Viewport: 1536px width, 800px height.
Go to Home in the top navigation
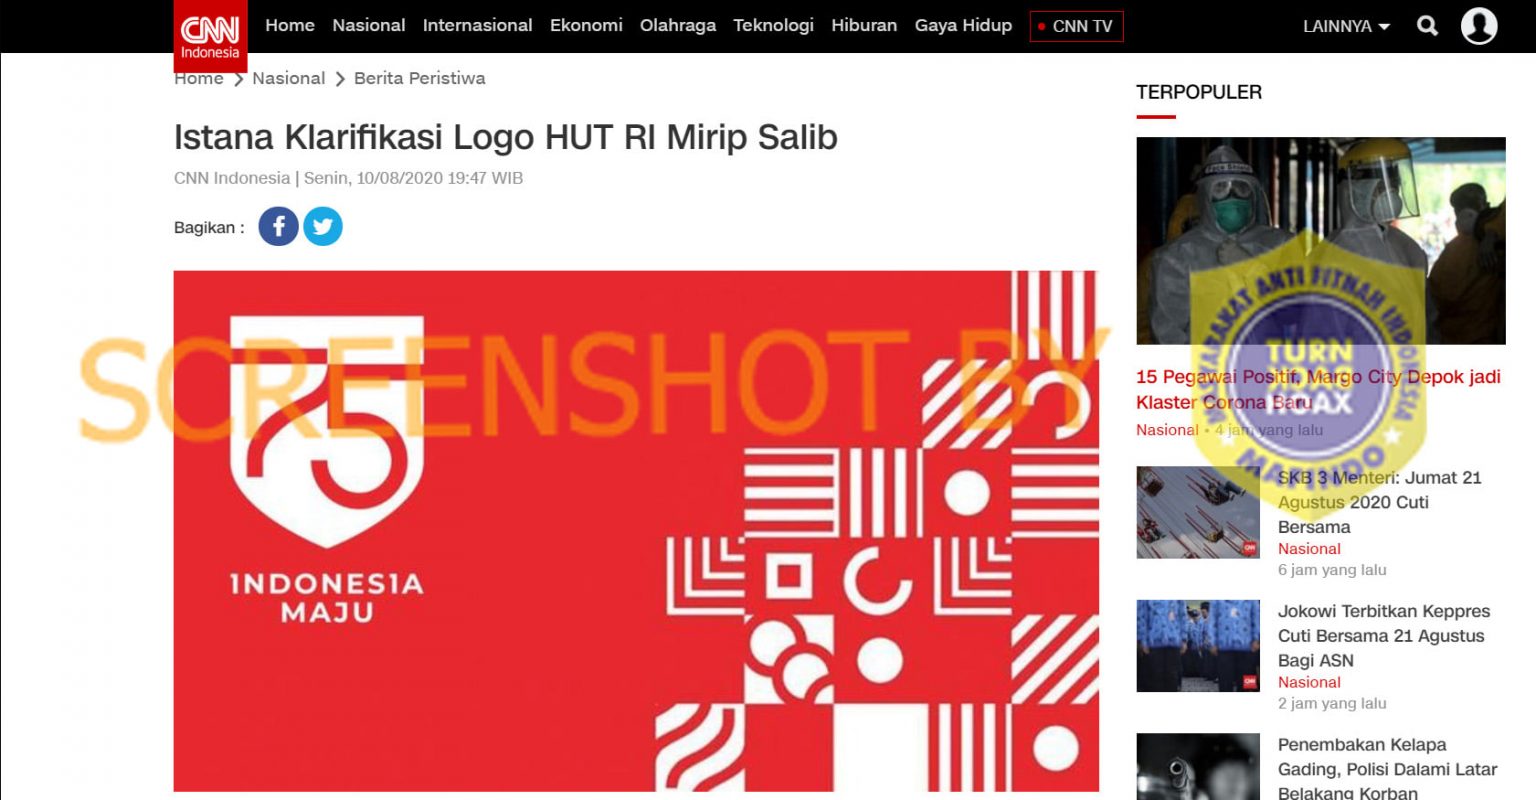coord(290,25)
